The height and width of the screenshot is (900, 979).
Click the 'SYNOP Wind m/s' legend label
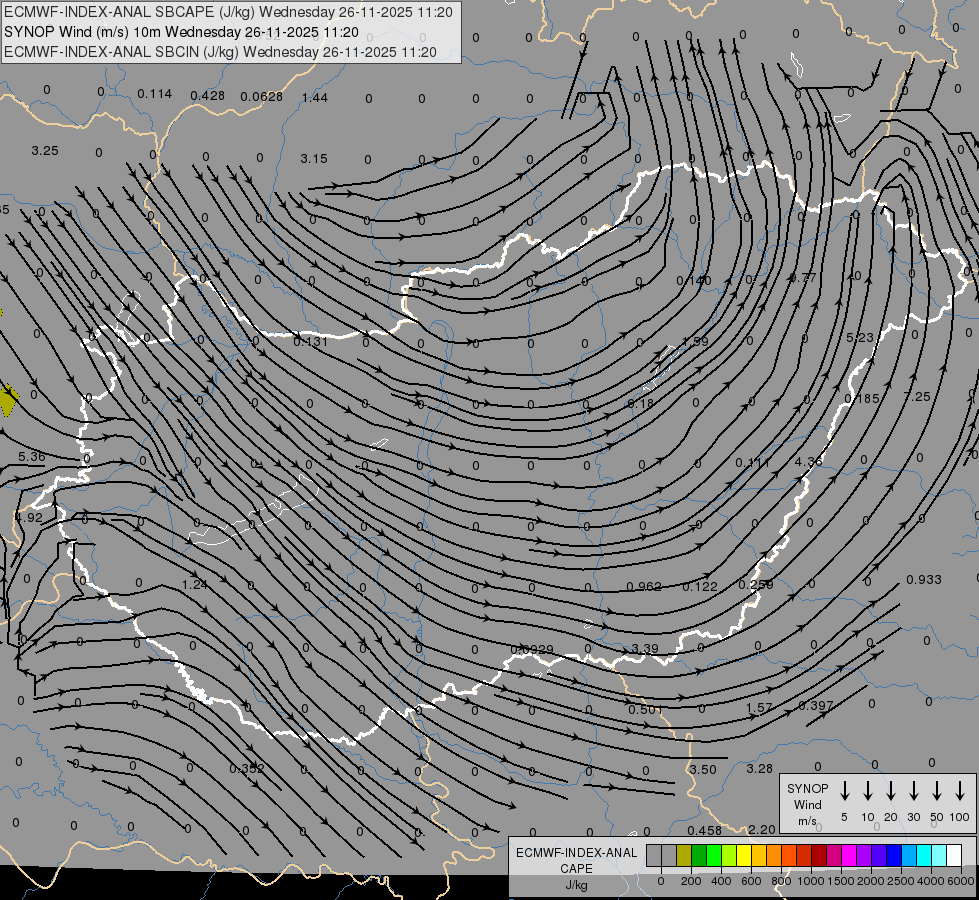[x=807, y=804]
